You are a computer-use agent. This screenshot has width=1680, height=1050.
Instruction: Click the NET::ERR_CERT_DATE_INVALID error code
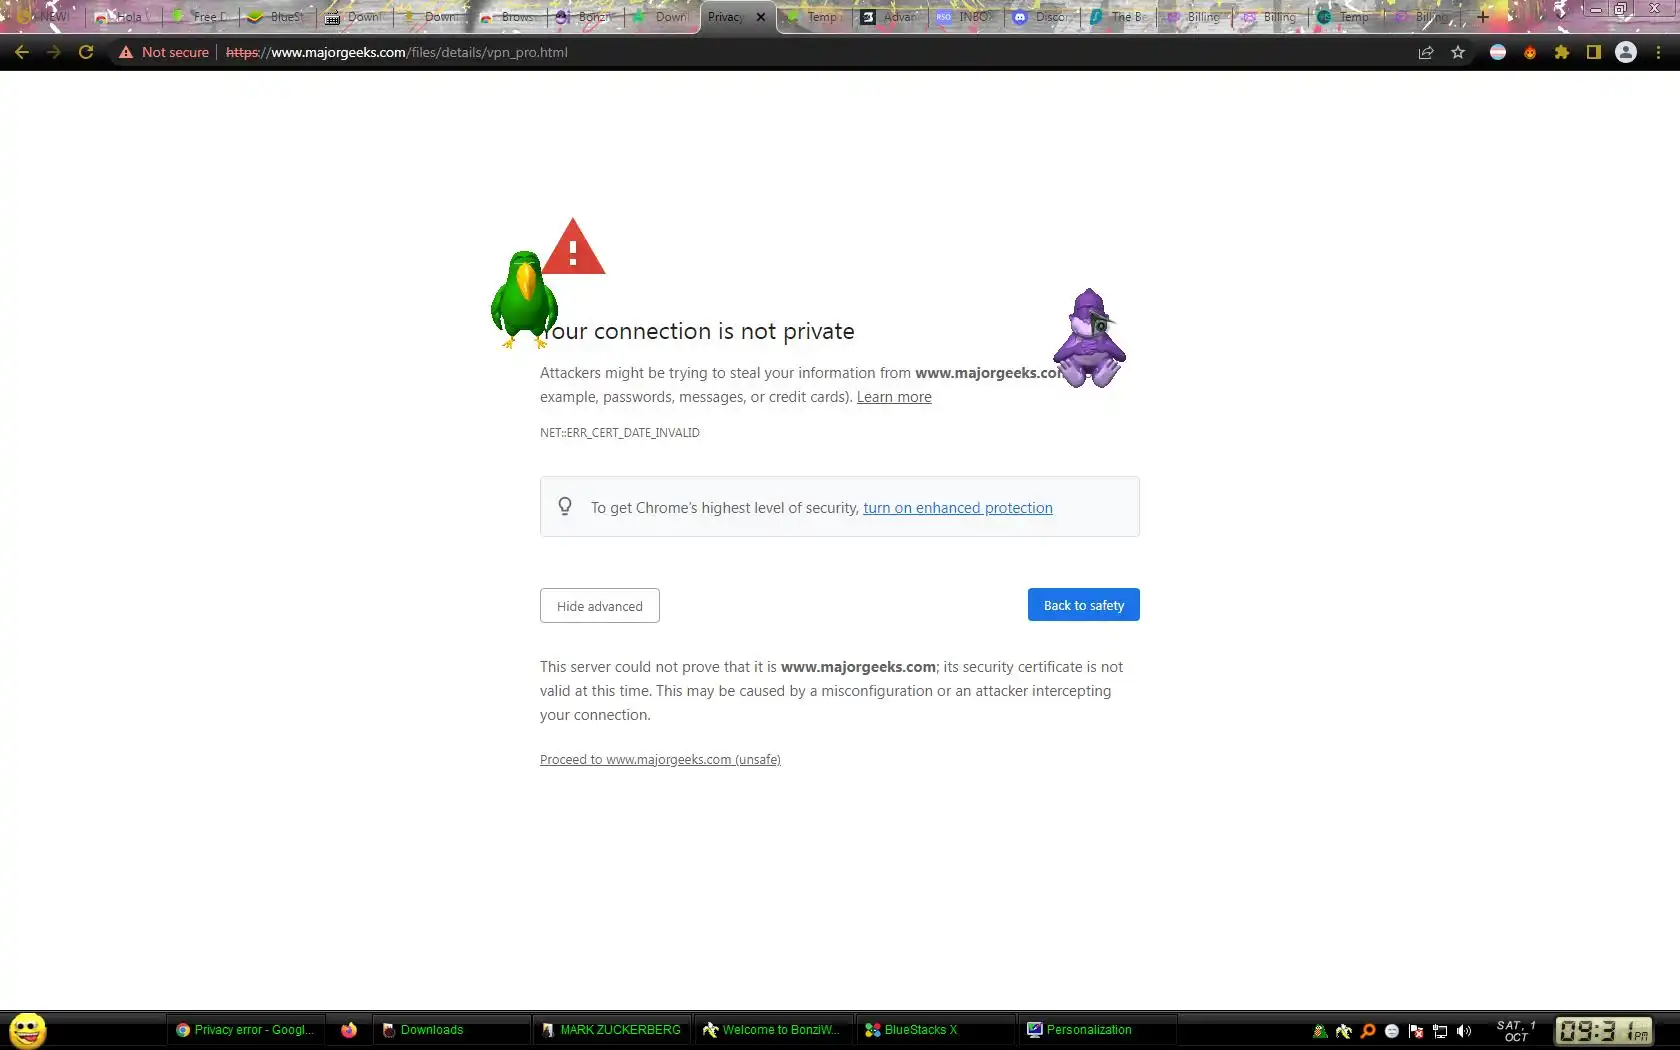pos(620,433)
